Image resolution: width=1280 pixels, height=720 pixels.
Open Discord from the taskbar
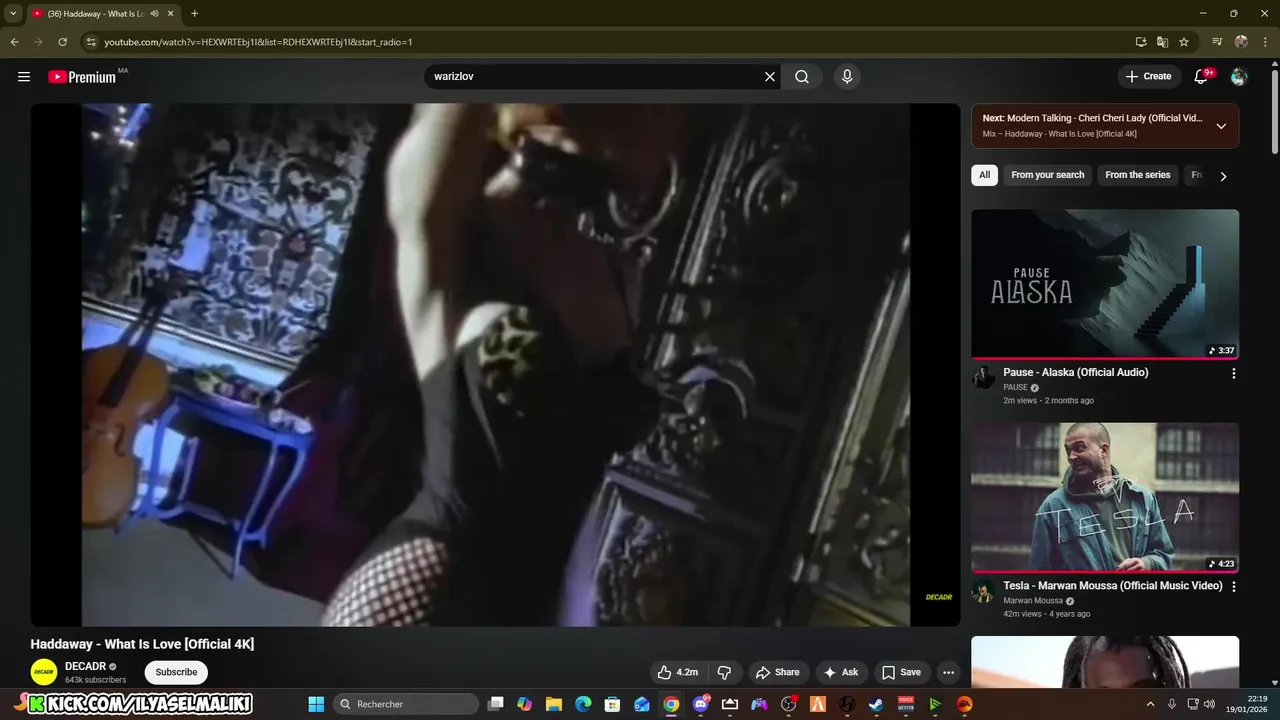pos(701,704)
